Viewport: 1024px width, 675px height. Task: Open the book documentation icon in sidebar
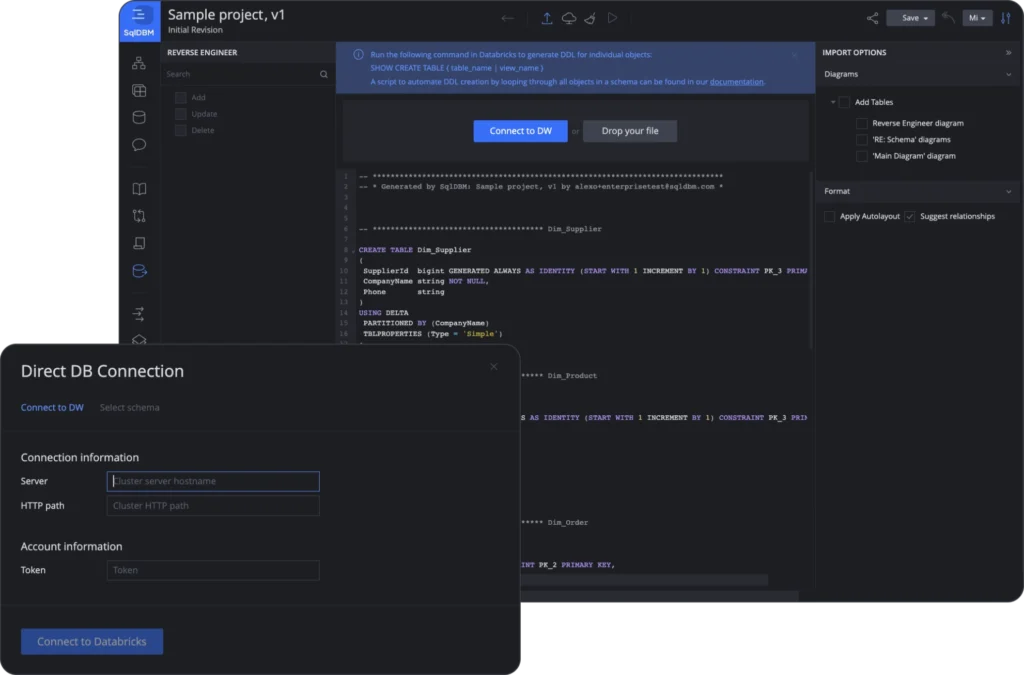coord(139,189)
